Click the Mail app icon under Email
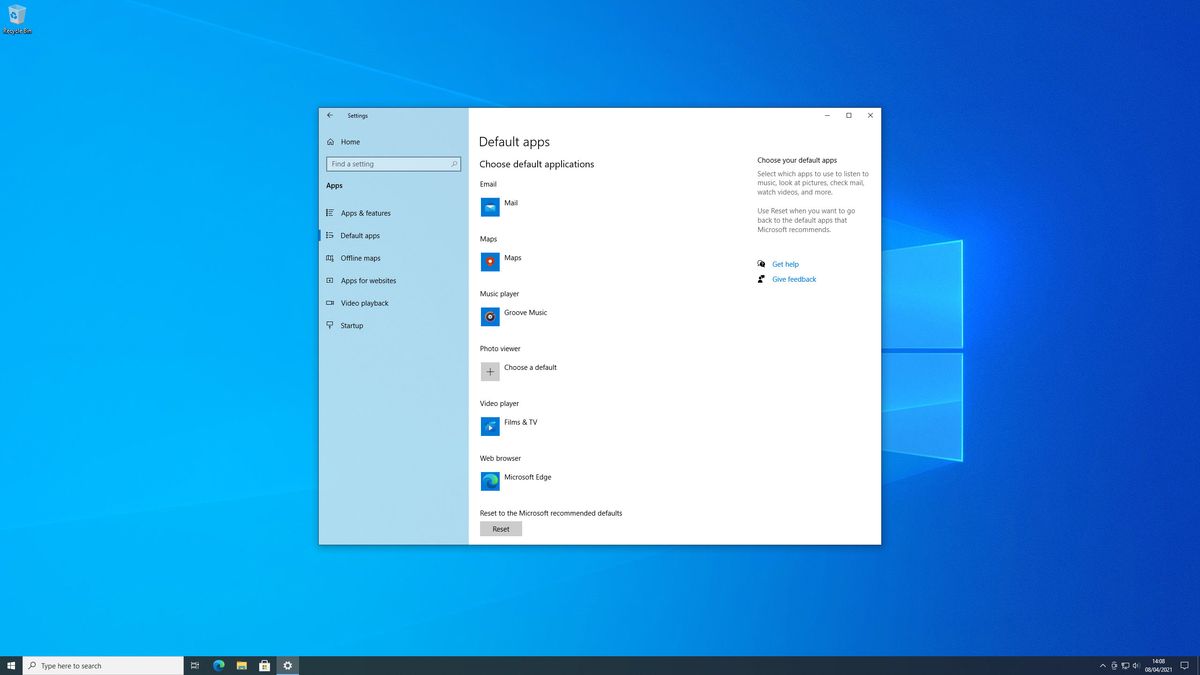 pyautogui.click(x=490, y=207)
